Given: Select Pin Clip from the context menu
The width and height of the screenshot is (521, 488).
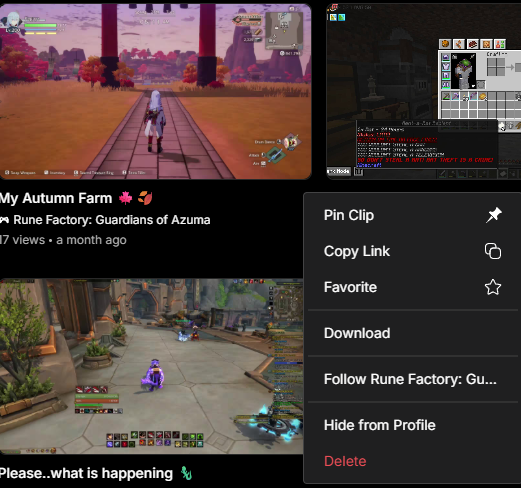Looking at the screenshot, I should [413, 215].
